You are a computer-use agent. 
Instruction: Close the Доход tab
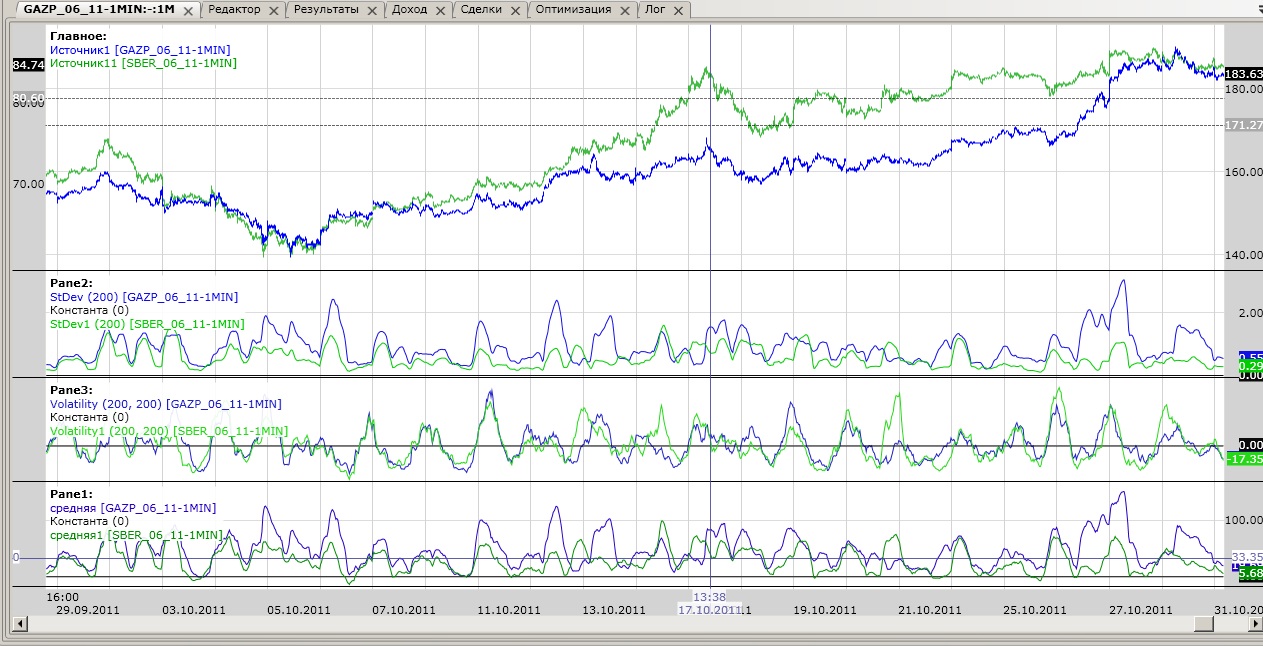click(440, 10)
